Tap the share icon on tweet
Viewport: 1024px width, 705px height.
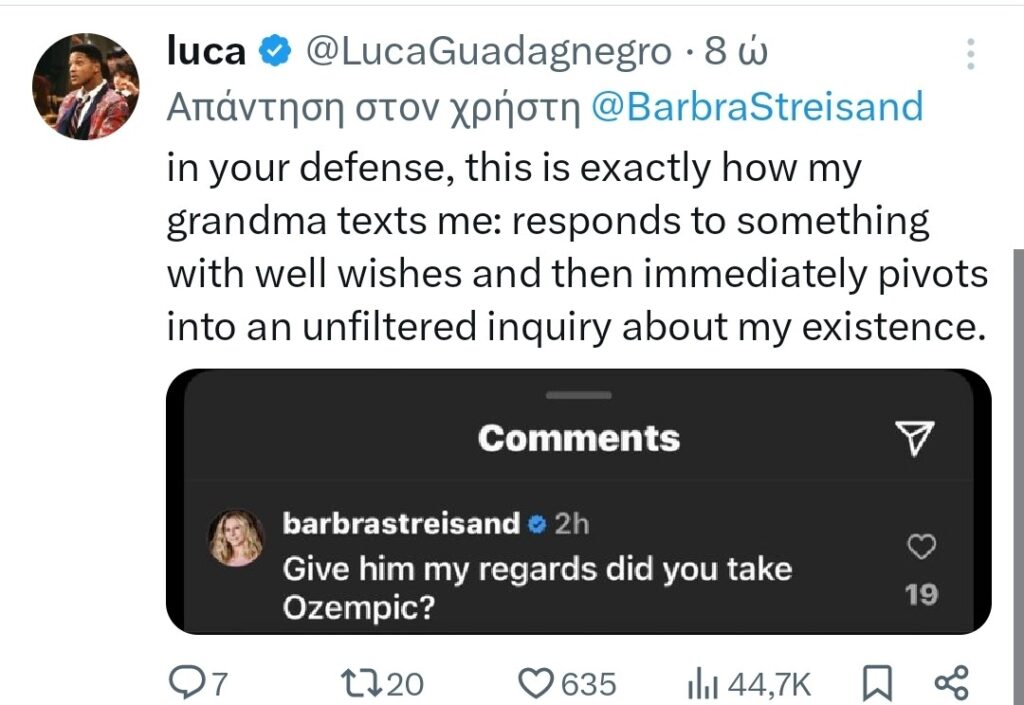coord(952,683)
